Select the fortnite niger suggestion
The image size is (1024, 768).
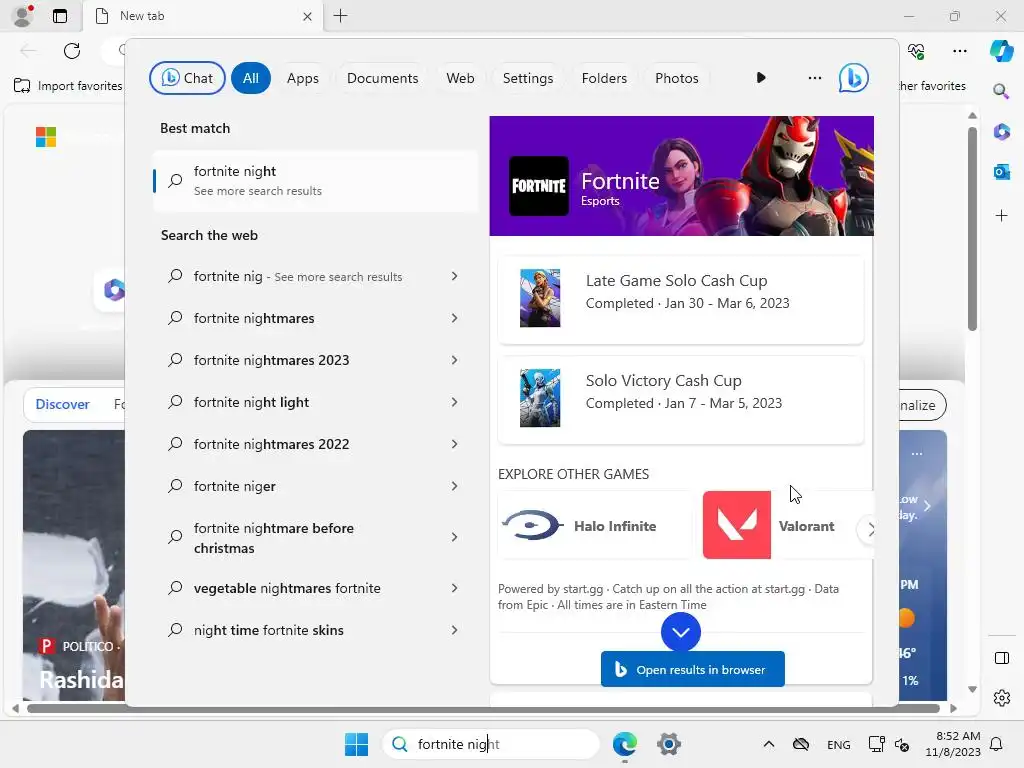point(234,486)
